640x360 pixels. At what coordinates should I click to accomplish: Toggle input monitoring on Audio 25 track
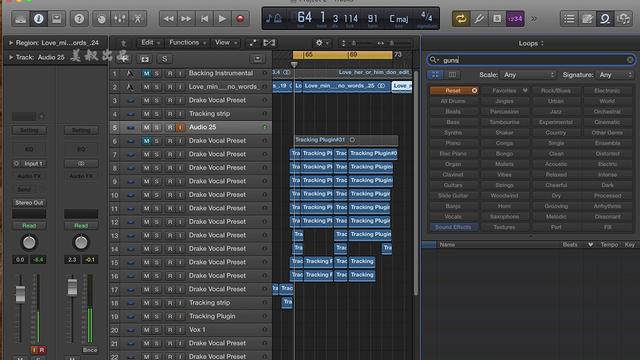[x=180, y=127]
